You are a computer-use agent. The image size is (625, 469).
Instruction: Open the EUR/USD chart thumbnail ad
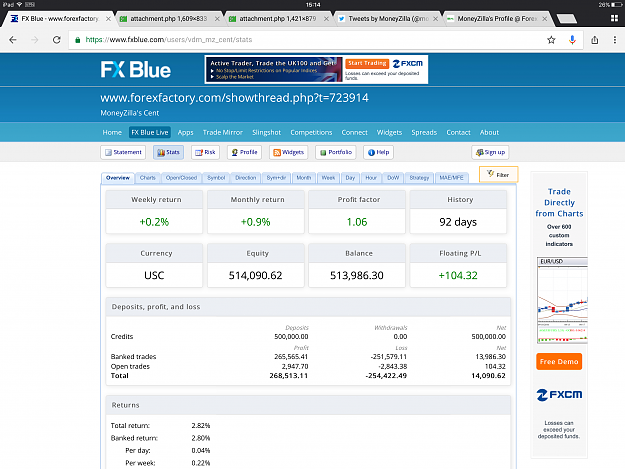pyautogui.click(x=562, y=300)
